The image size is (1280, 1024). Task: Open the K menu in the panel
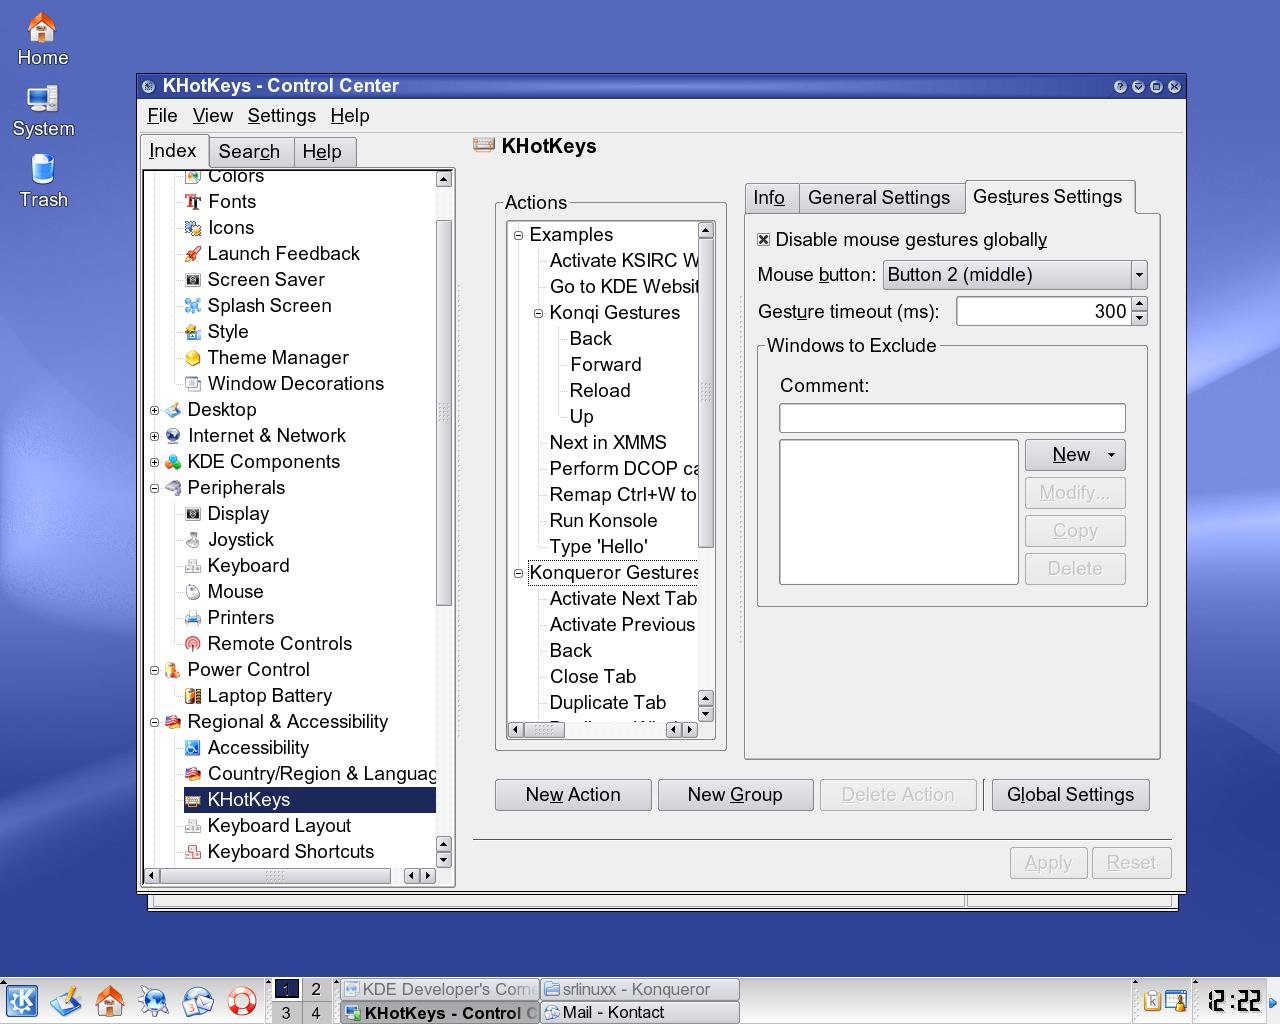[x=21, y=1001]
